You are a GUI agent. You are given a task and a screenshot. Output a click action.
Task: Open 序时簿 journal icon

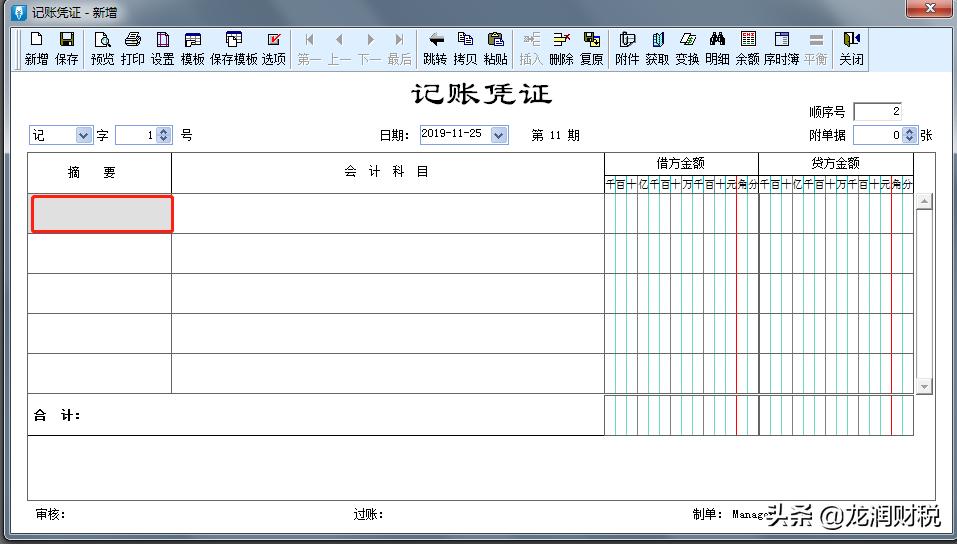pyautogui.click(x=781, y=40)
